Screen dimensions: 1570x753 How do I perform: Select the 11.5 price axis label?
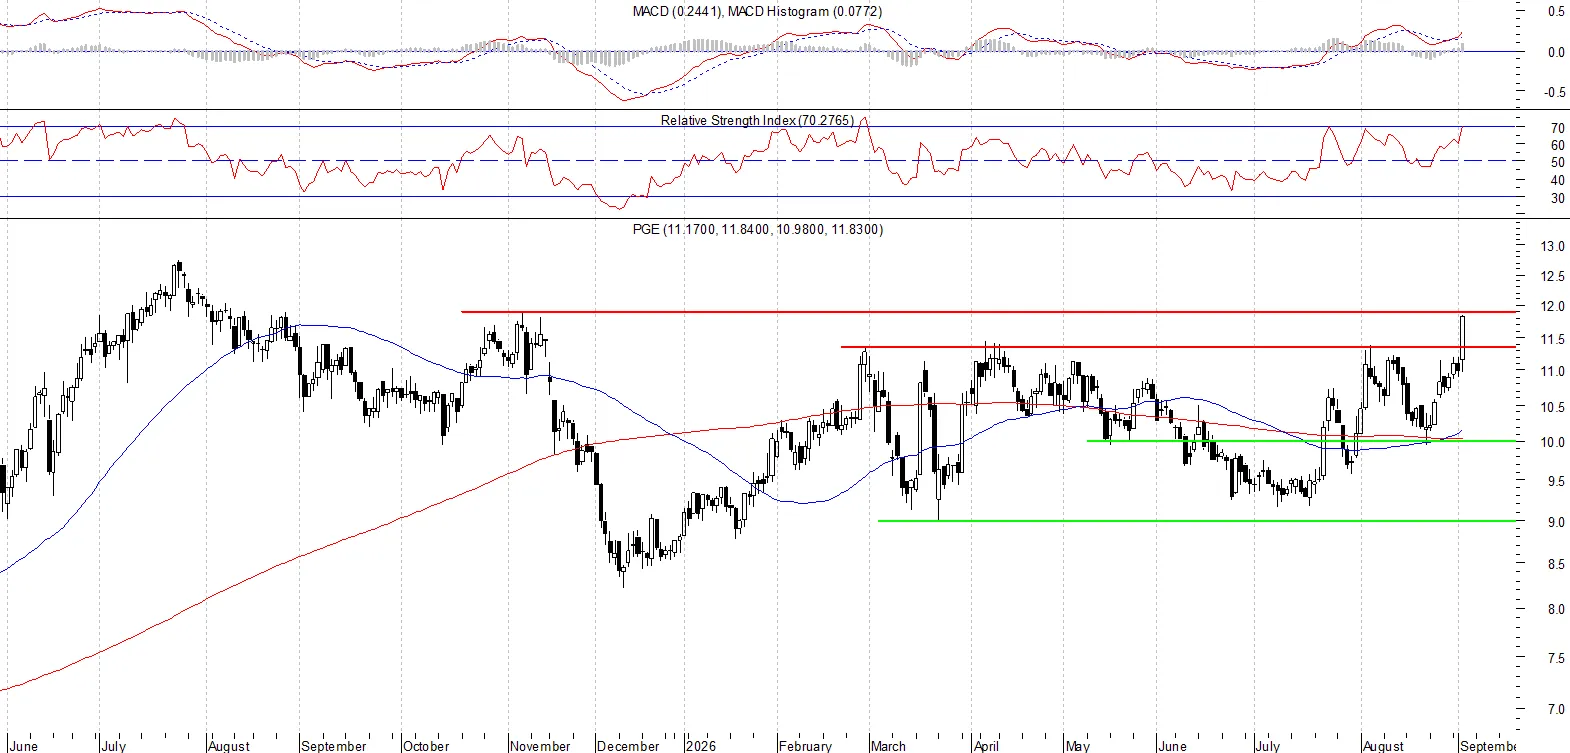click(x=1552, y=340)
